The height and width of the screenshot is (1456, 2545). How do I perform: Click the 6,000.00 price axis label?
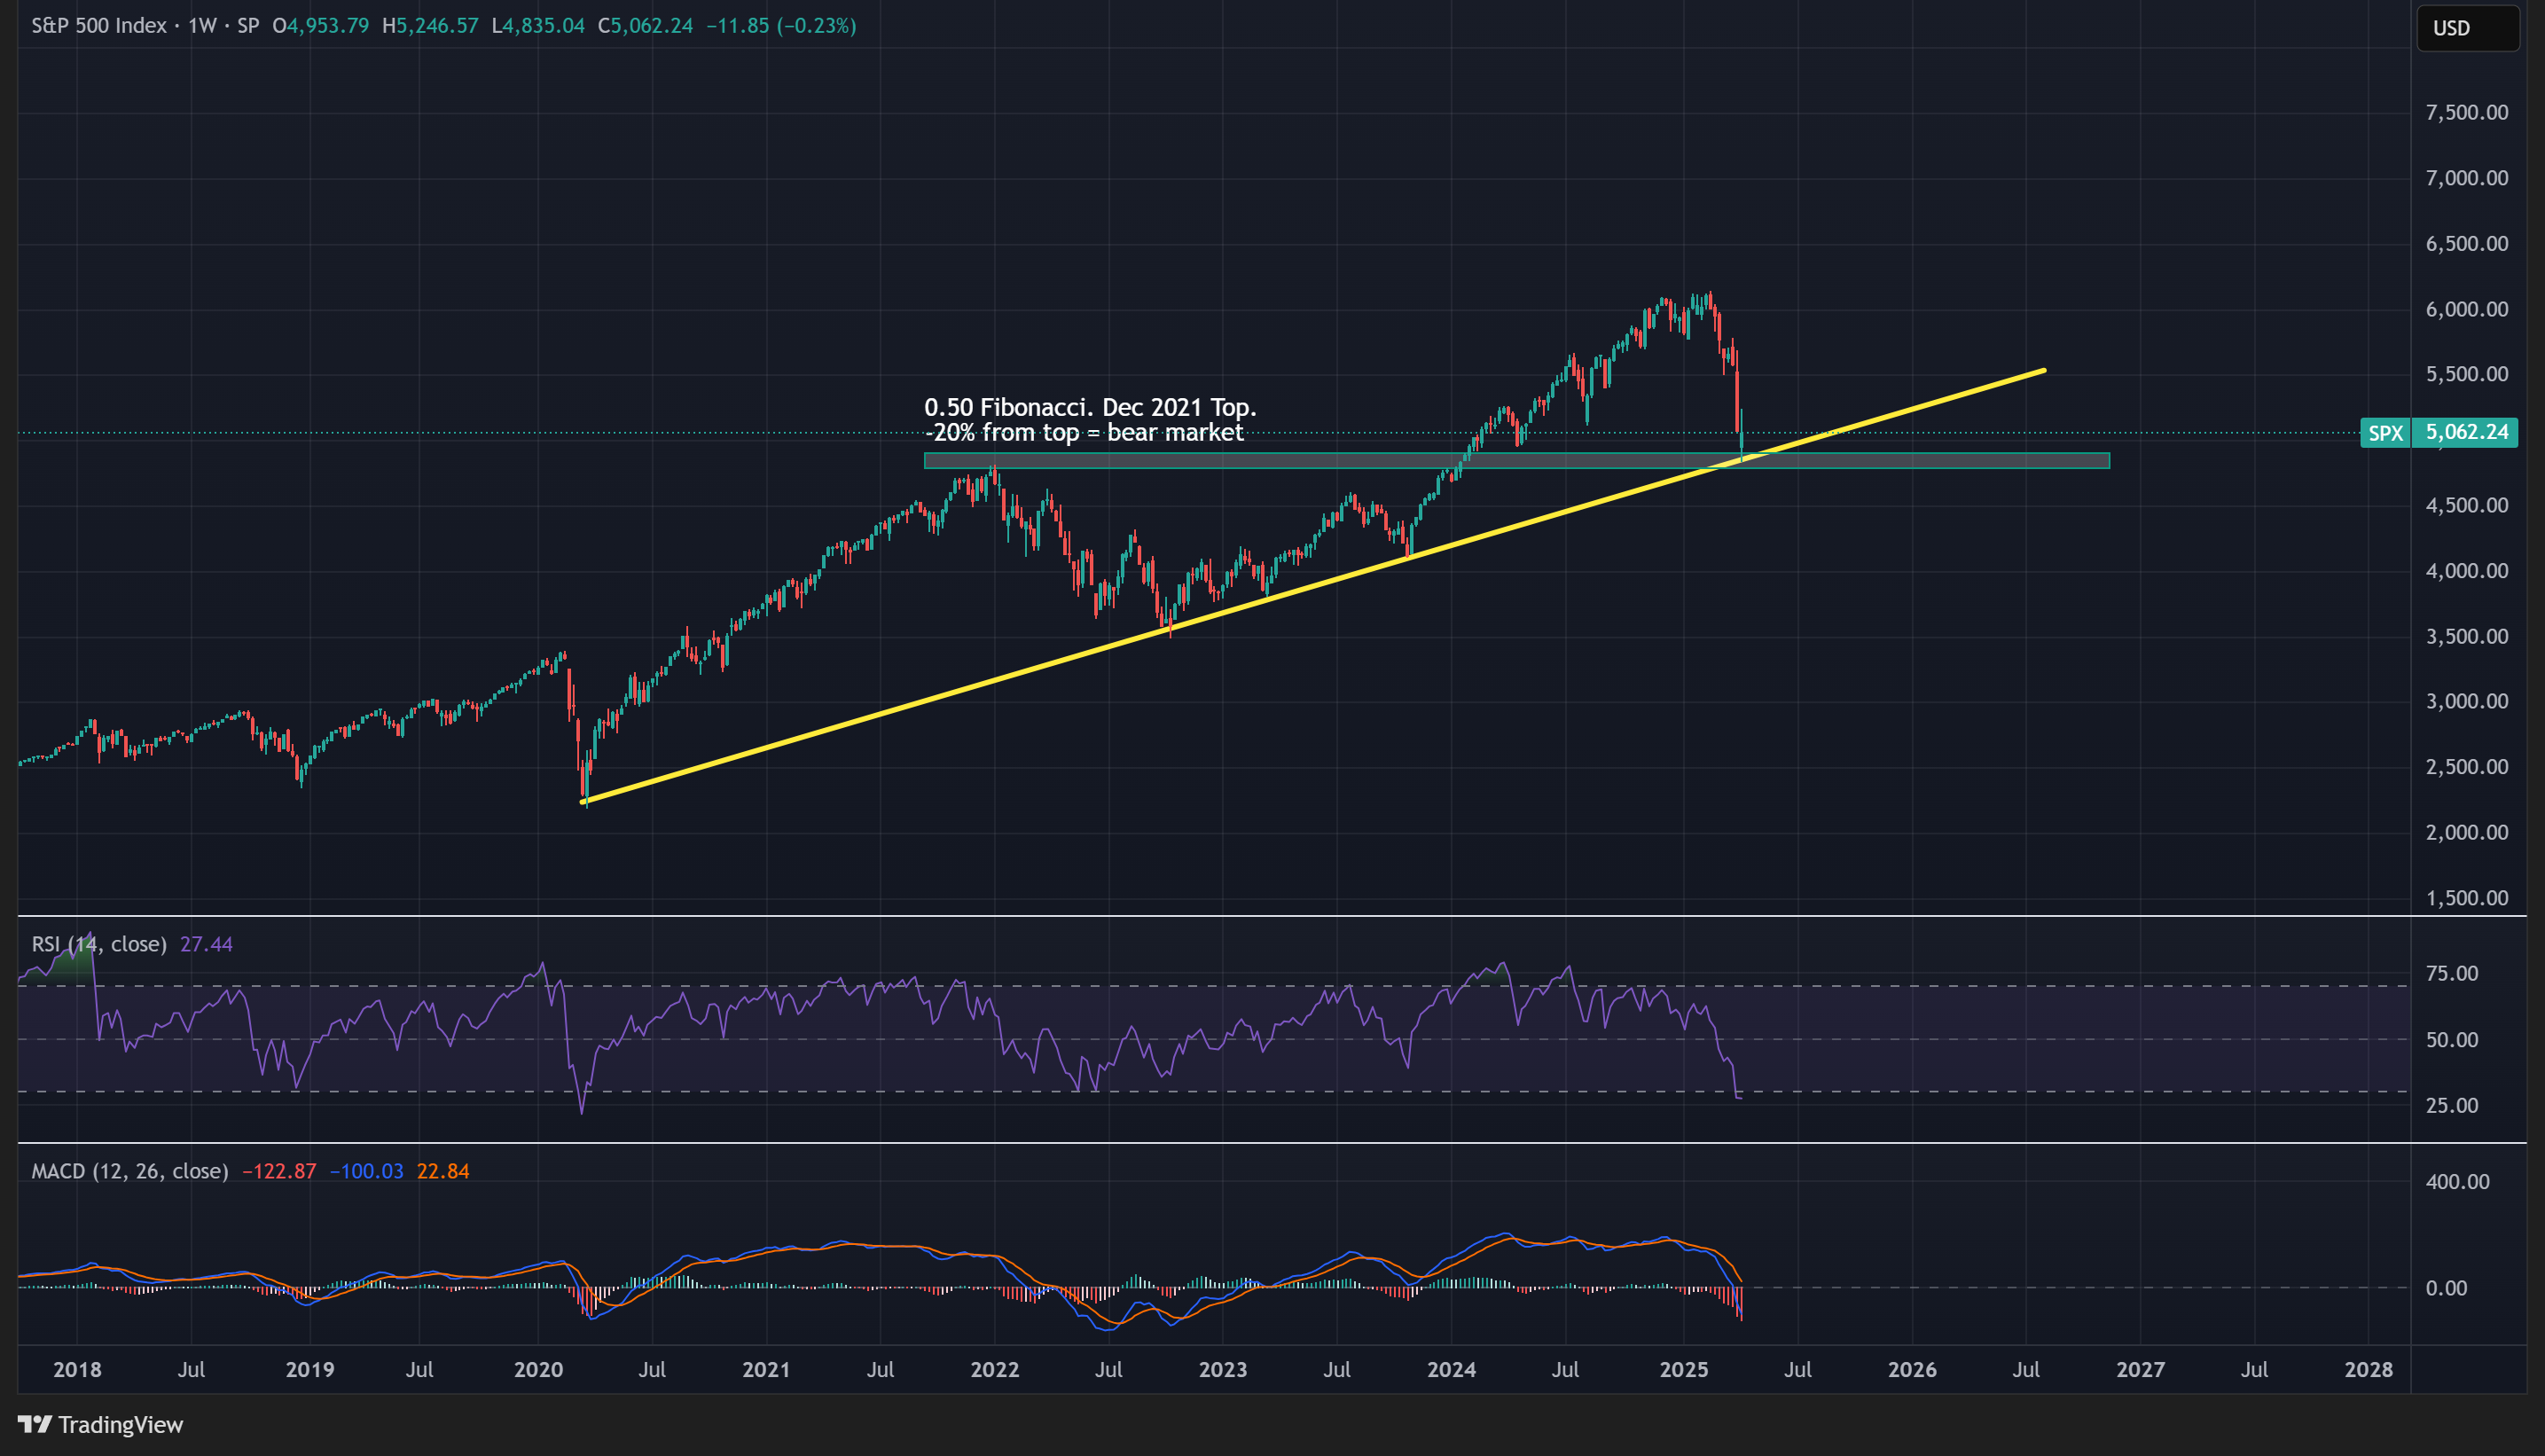point(2467,309)
